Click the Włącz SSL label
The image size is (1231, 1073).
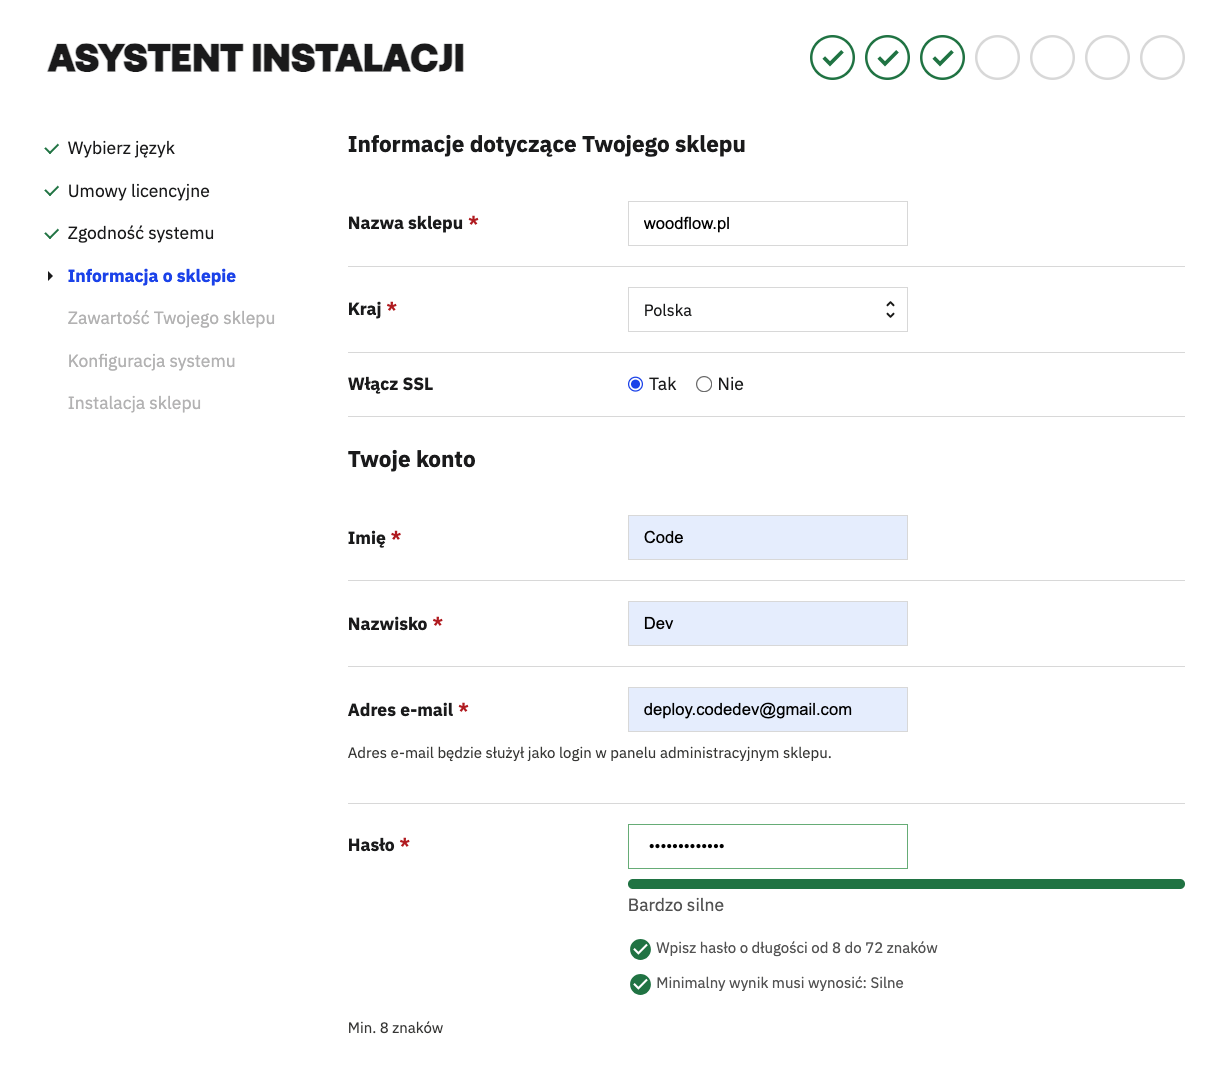pos(390,384)
